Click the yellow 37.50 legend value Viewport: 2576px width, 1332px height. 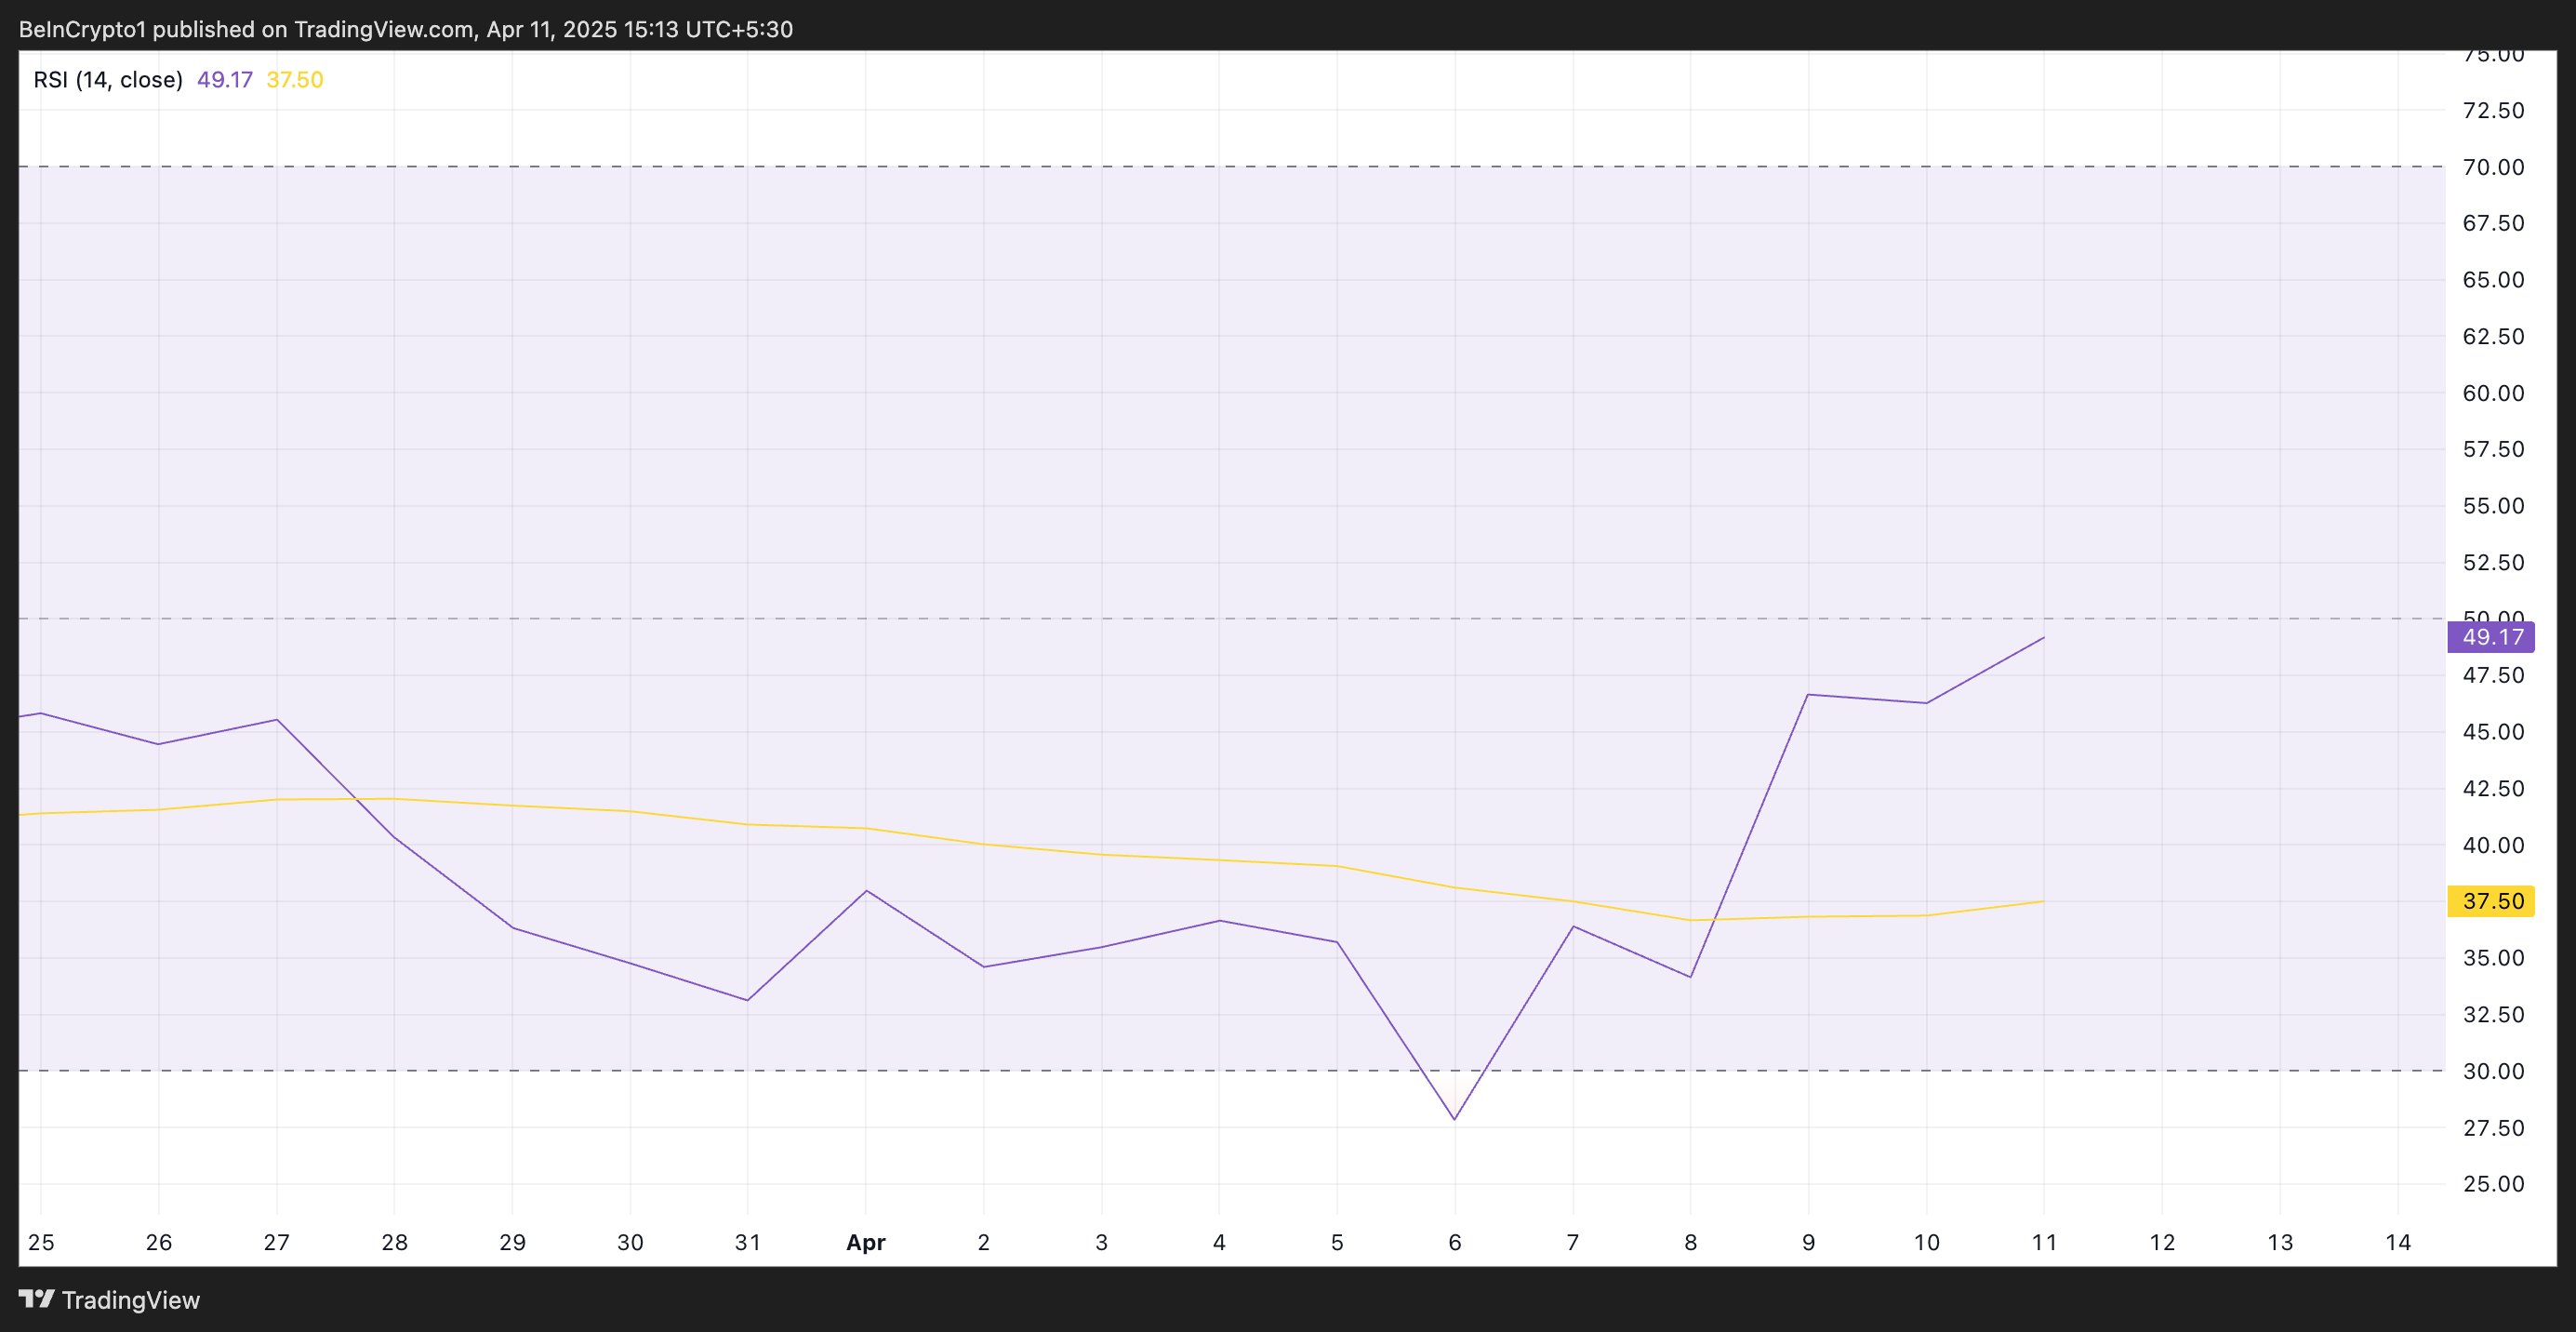(294, 80)
